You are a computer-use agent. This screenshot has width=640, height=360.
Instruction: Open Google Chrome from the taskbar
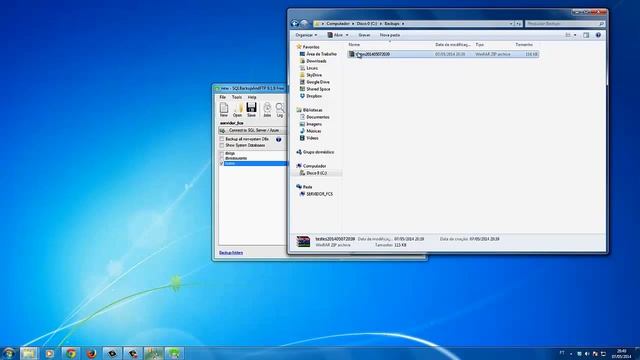pos(71,353)
